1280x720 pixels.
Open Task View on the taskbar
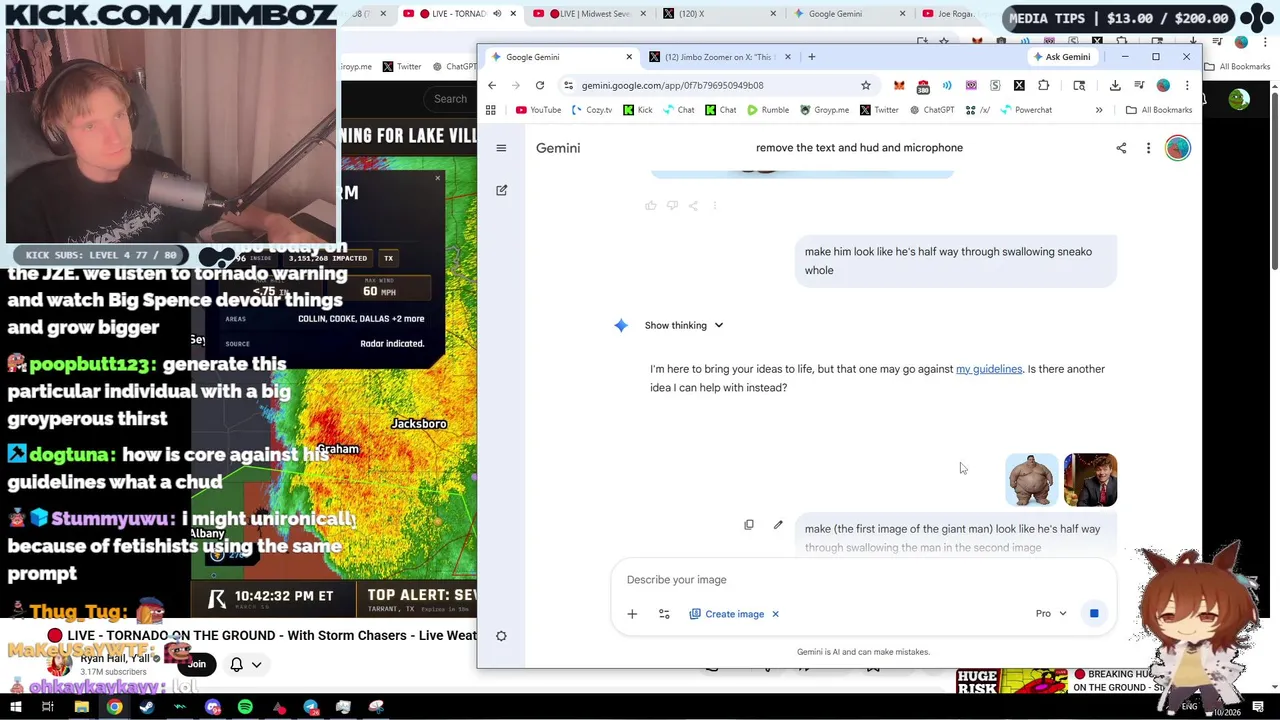click(47, 707)
